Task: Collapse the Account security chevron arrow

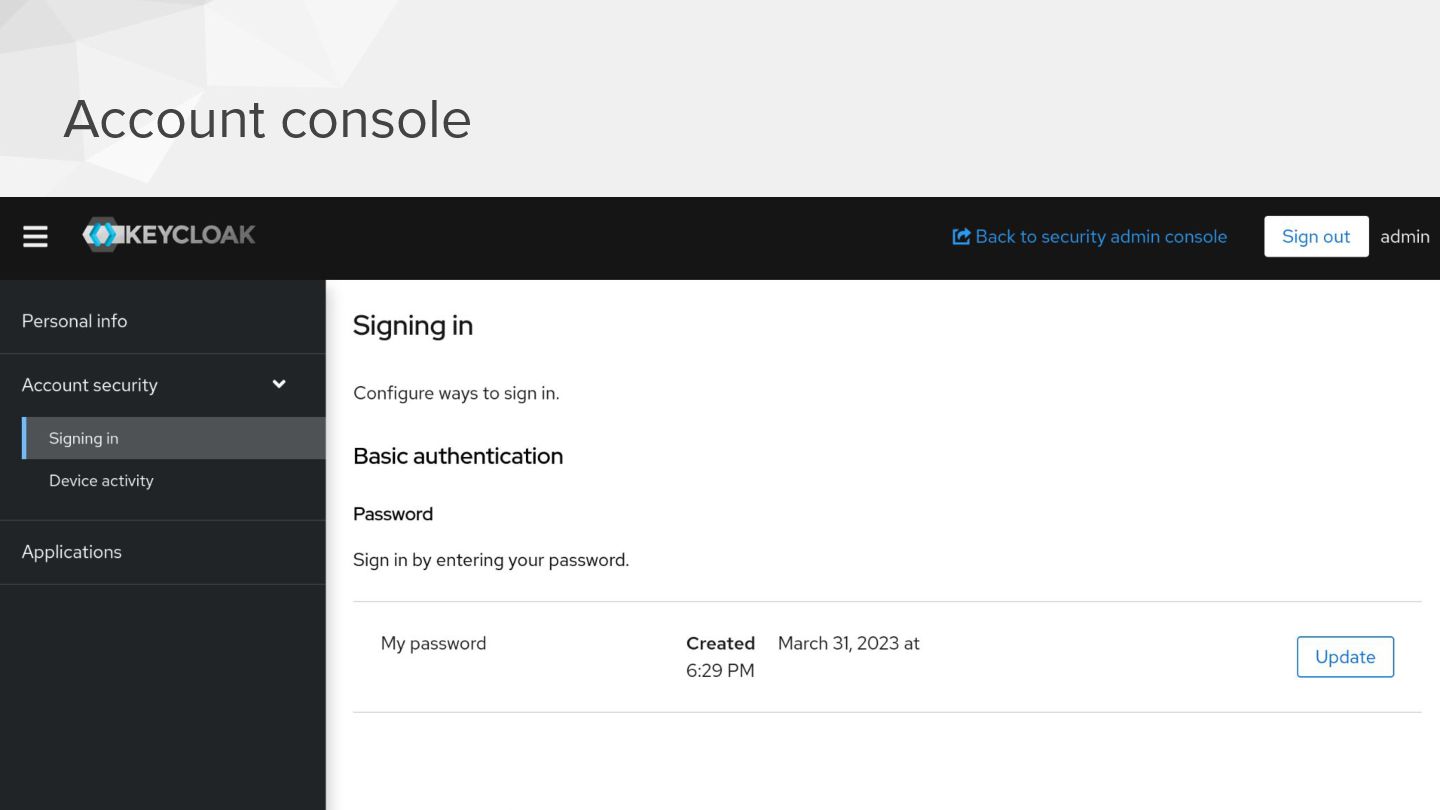Action: click(279, 384)
